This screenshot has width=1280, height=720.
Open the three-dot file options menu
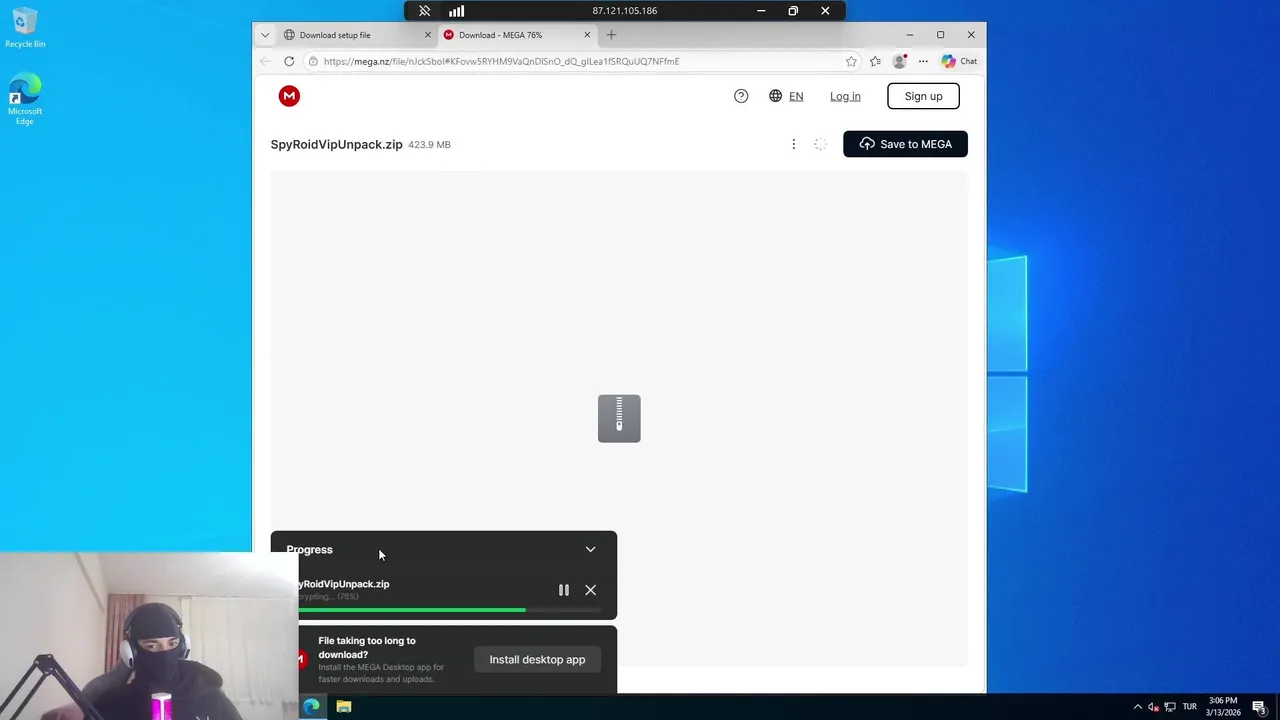point(794,144)
